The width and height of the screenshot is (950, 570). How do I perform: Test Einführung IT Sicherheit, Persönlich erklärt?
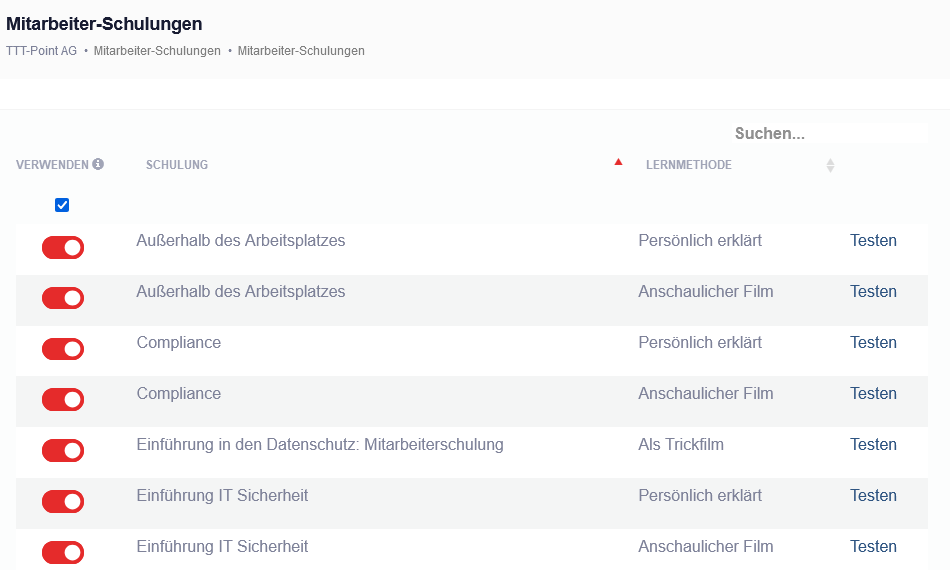(x=873, y=496)
